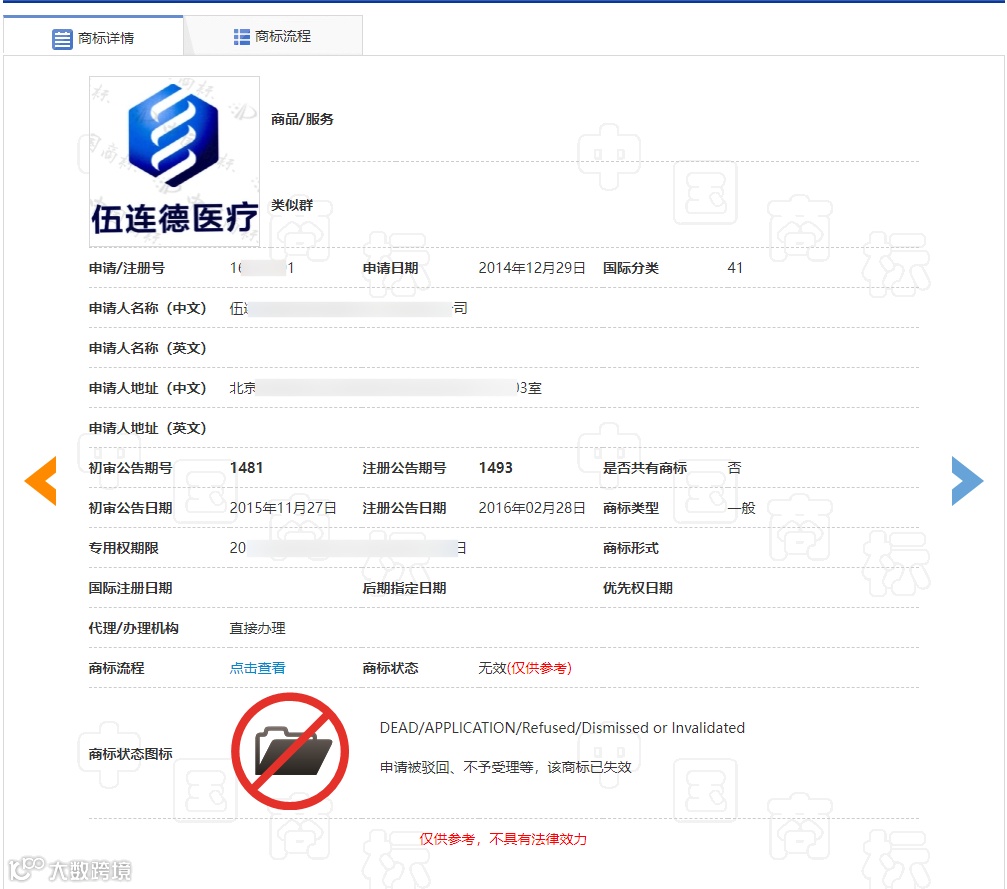Click the 国际注册日期 label
The width and height of the screenshot is (1007, 889).
pyautogui.click(x=130, y=588)
